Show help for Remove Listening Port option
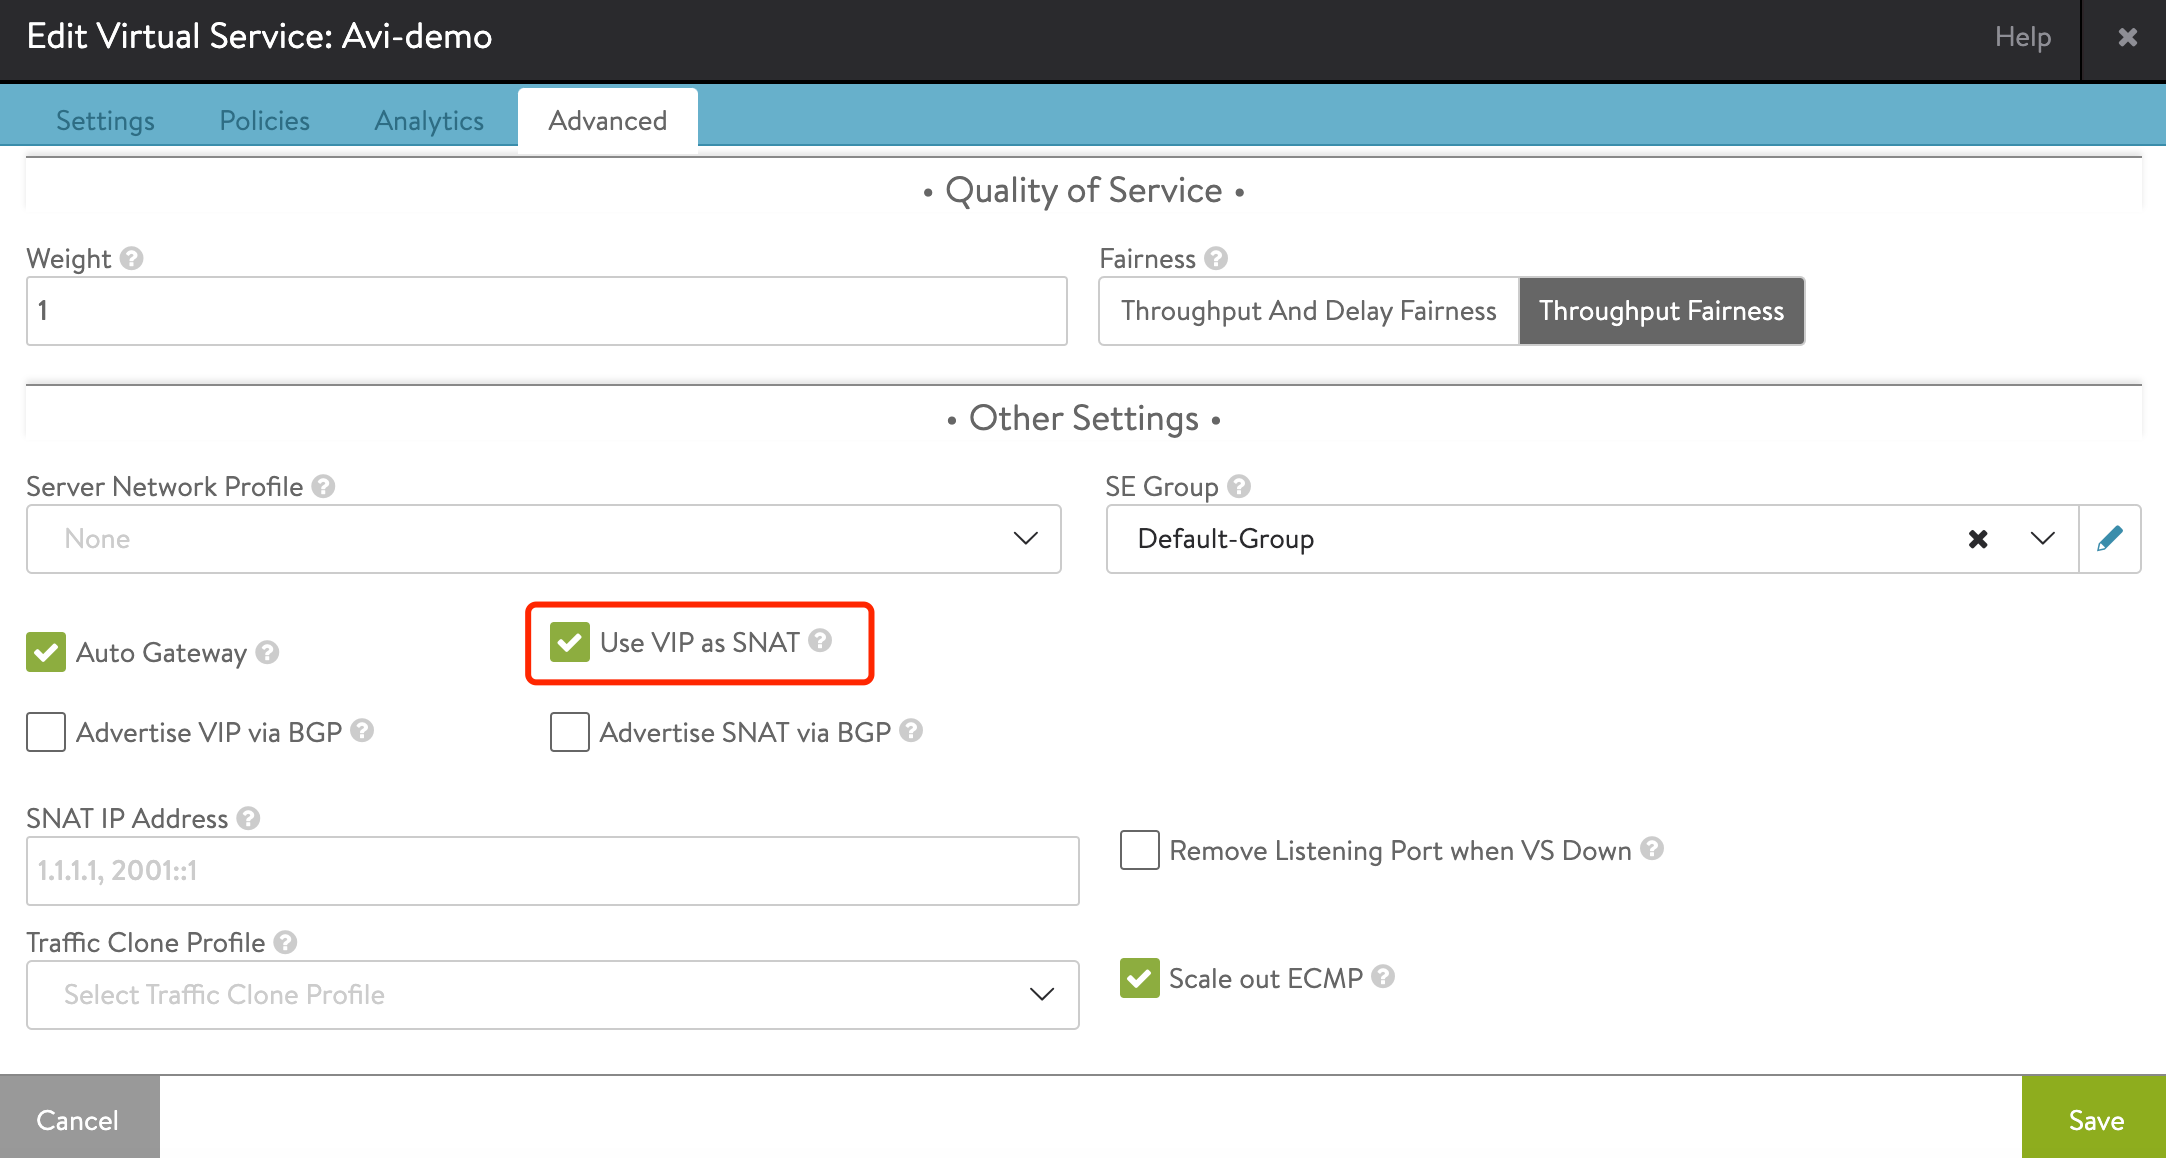 pyautogui.click(x=1652, y=849)
